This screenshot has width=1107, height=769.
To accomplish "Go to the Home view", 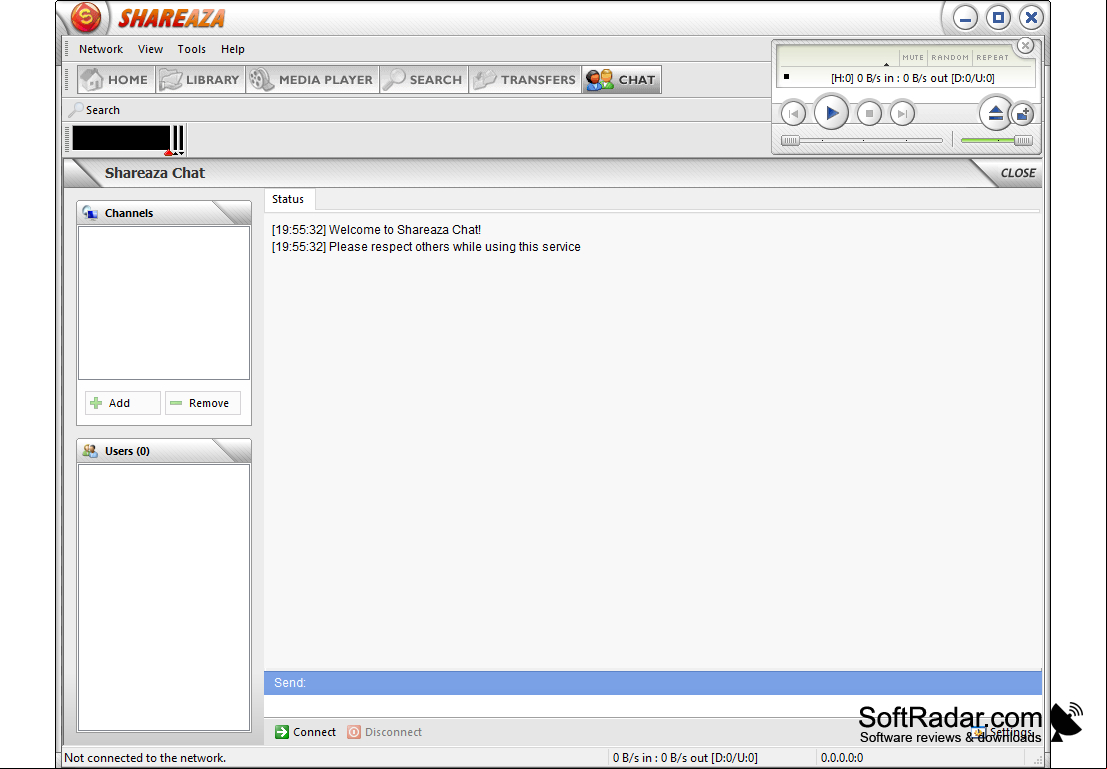I will (115, 80).
